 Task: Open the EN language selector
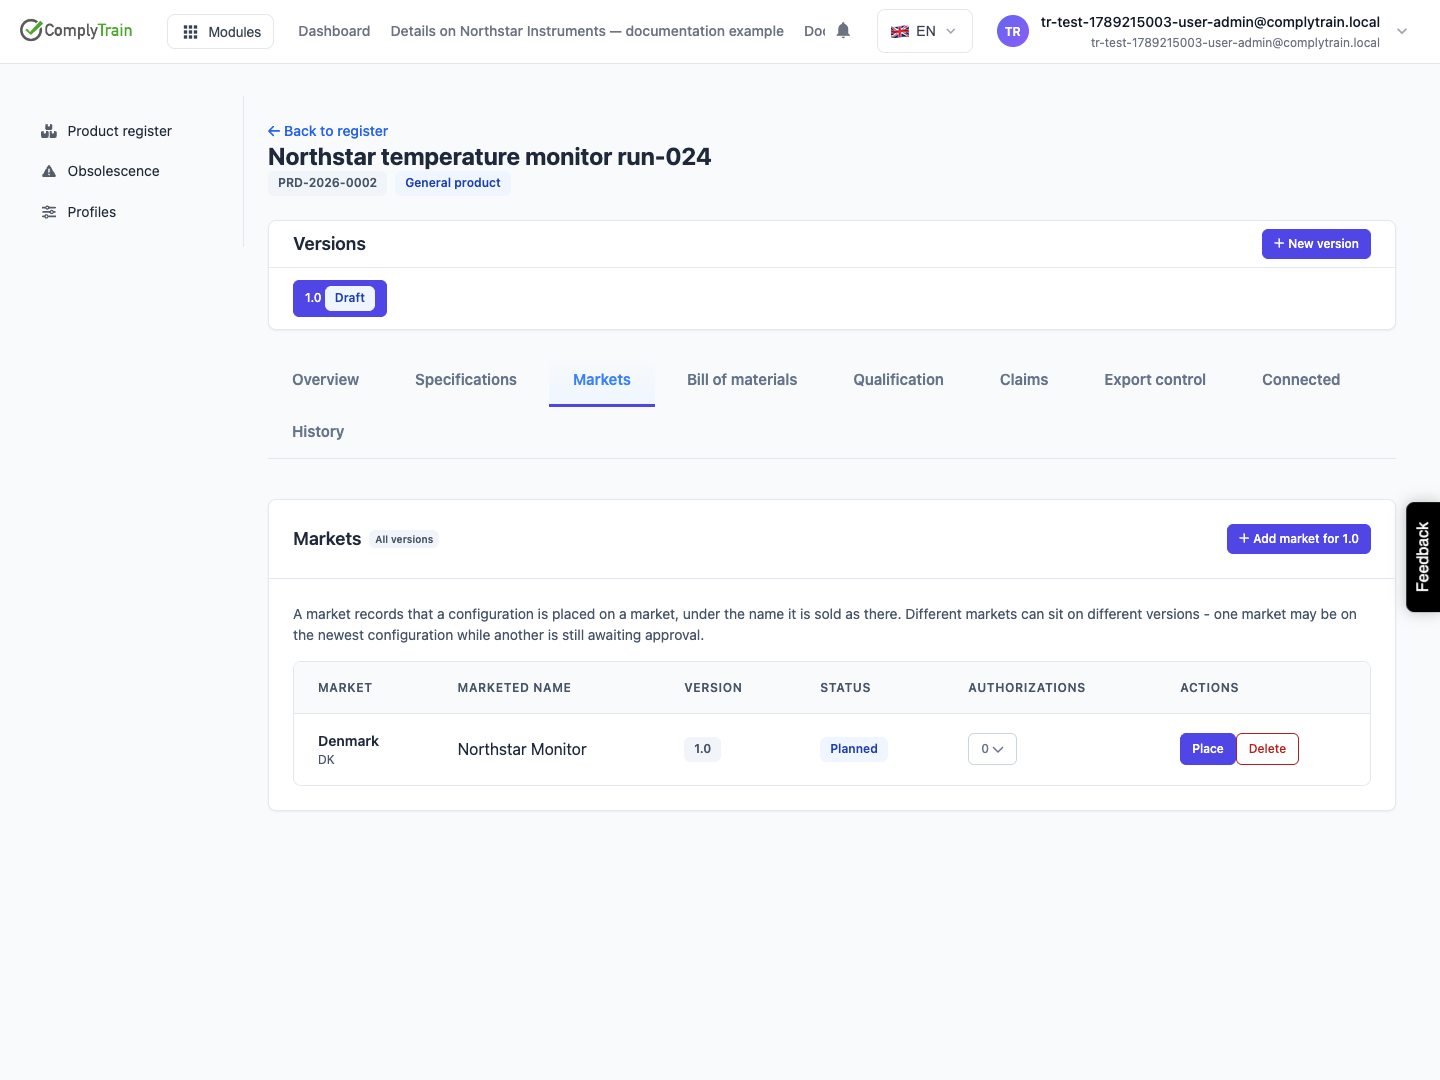pos(924,31)
